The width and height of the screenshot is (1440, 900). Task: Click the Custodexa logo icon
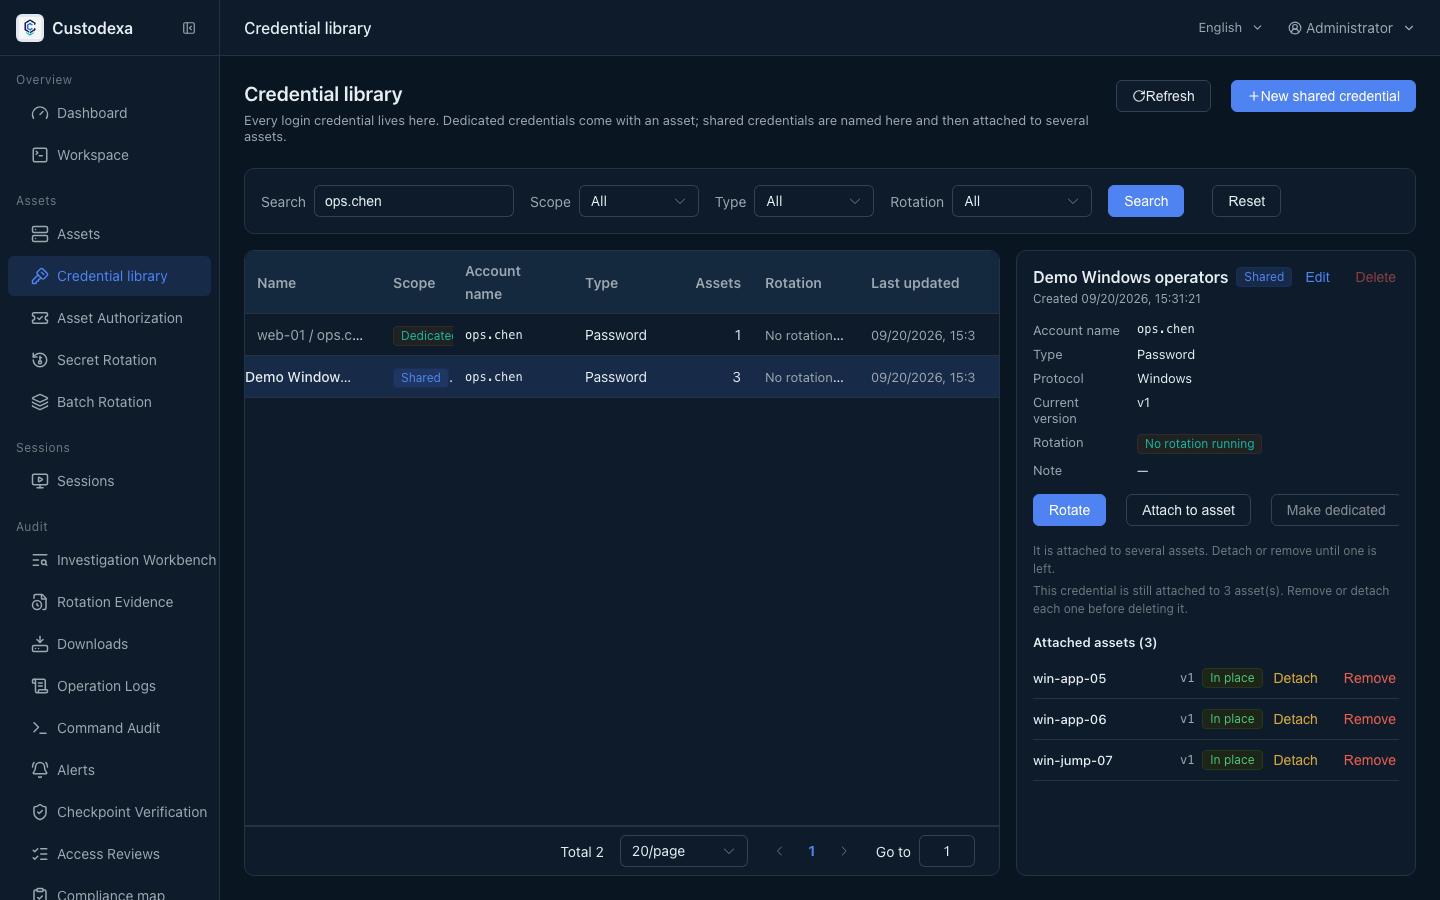pyautogui.click(x=30, y=28)
